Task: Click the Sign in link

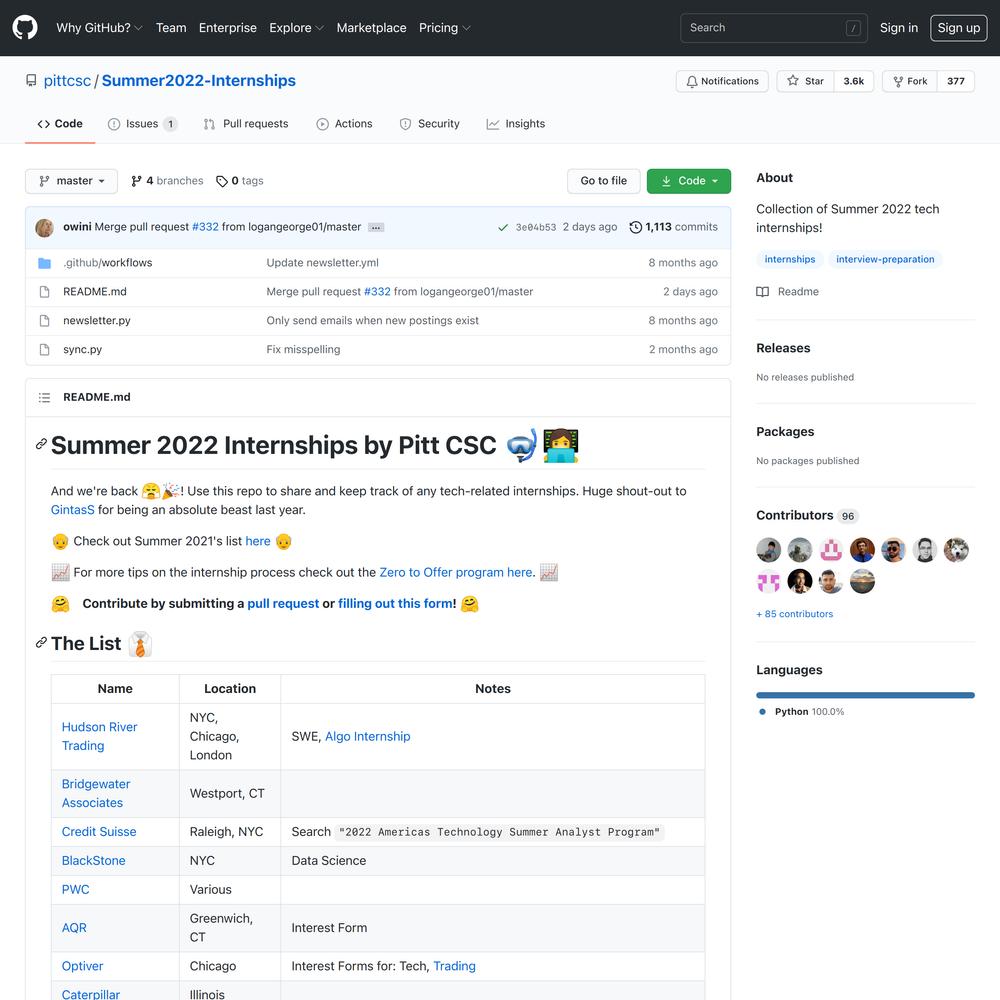Action: (x=899, y=28)
